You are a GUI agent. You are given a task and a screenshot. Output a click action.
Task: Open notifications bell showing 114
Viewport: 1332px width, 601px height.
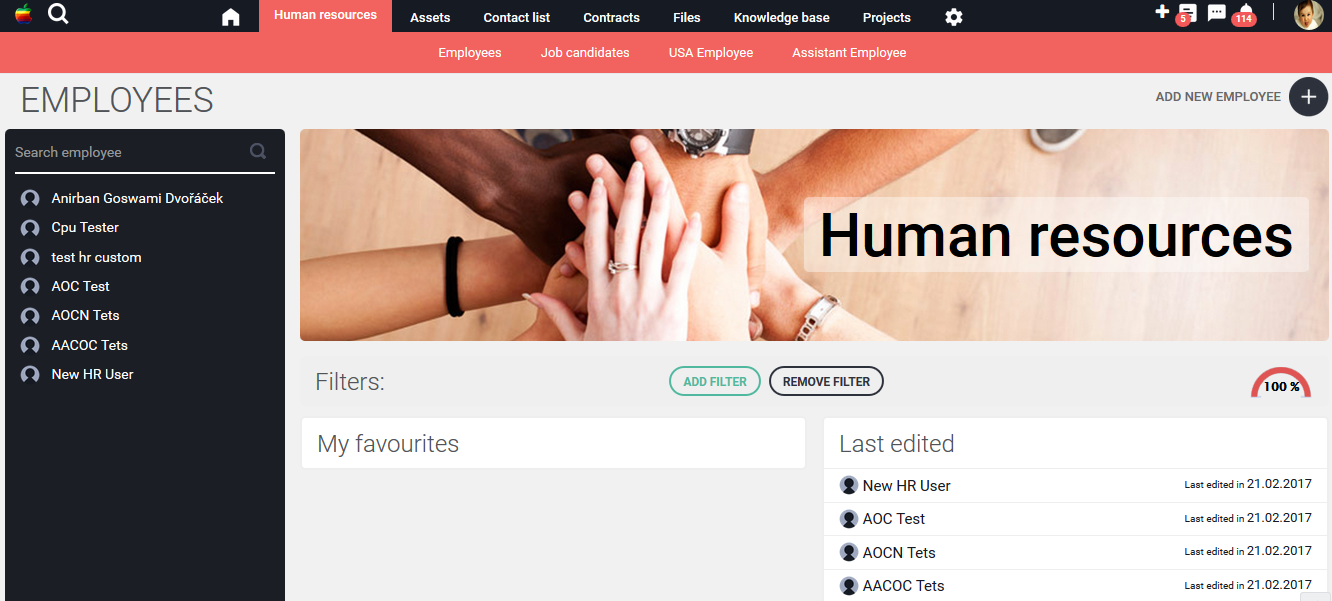tap(1244, 15)
